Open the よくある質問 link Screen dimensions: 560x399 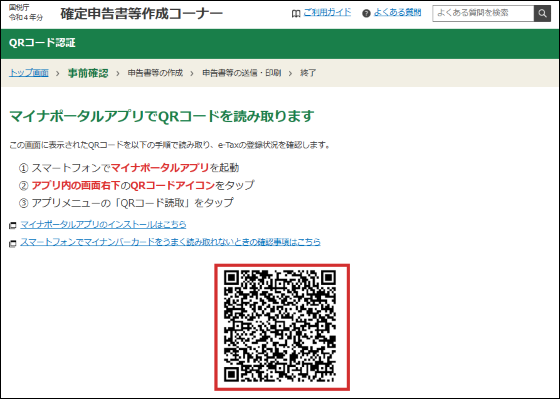(x=398, y=13)
